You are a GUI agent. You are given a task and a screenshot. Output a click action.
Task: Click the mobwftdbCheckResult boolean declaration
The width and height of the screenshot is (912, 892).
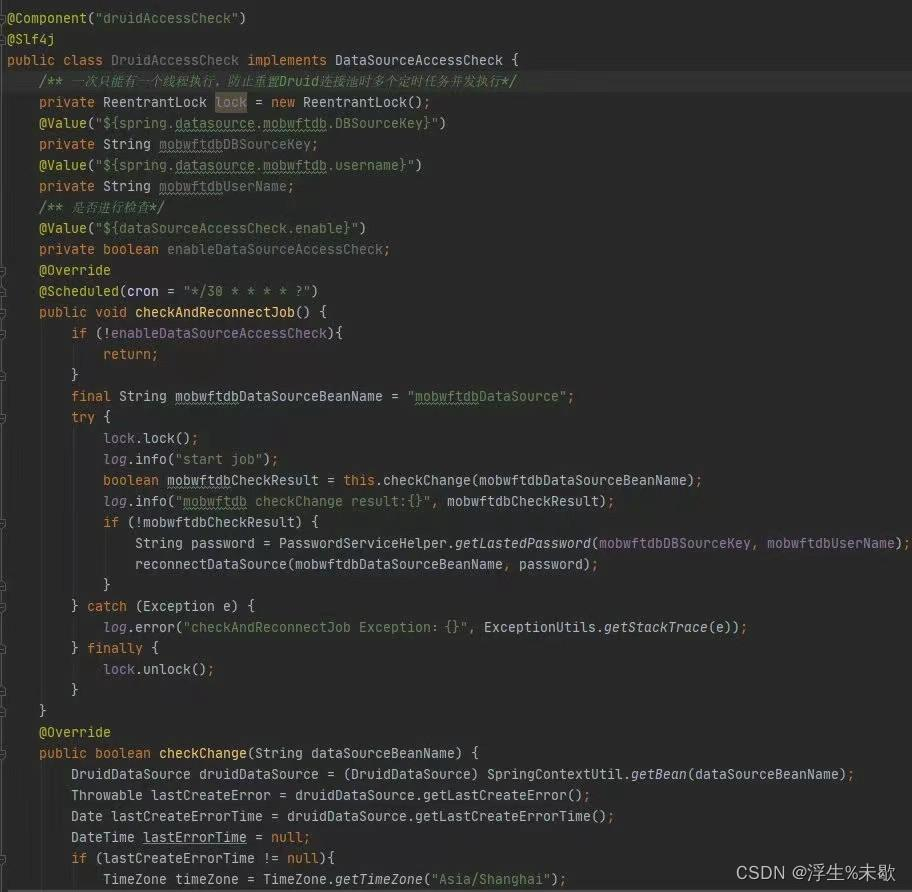(243, 481)
